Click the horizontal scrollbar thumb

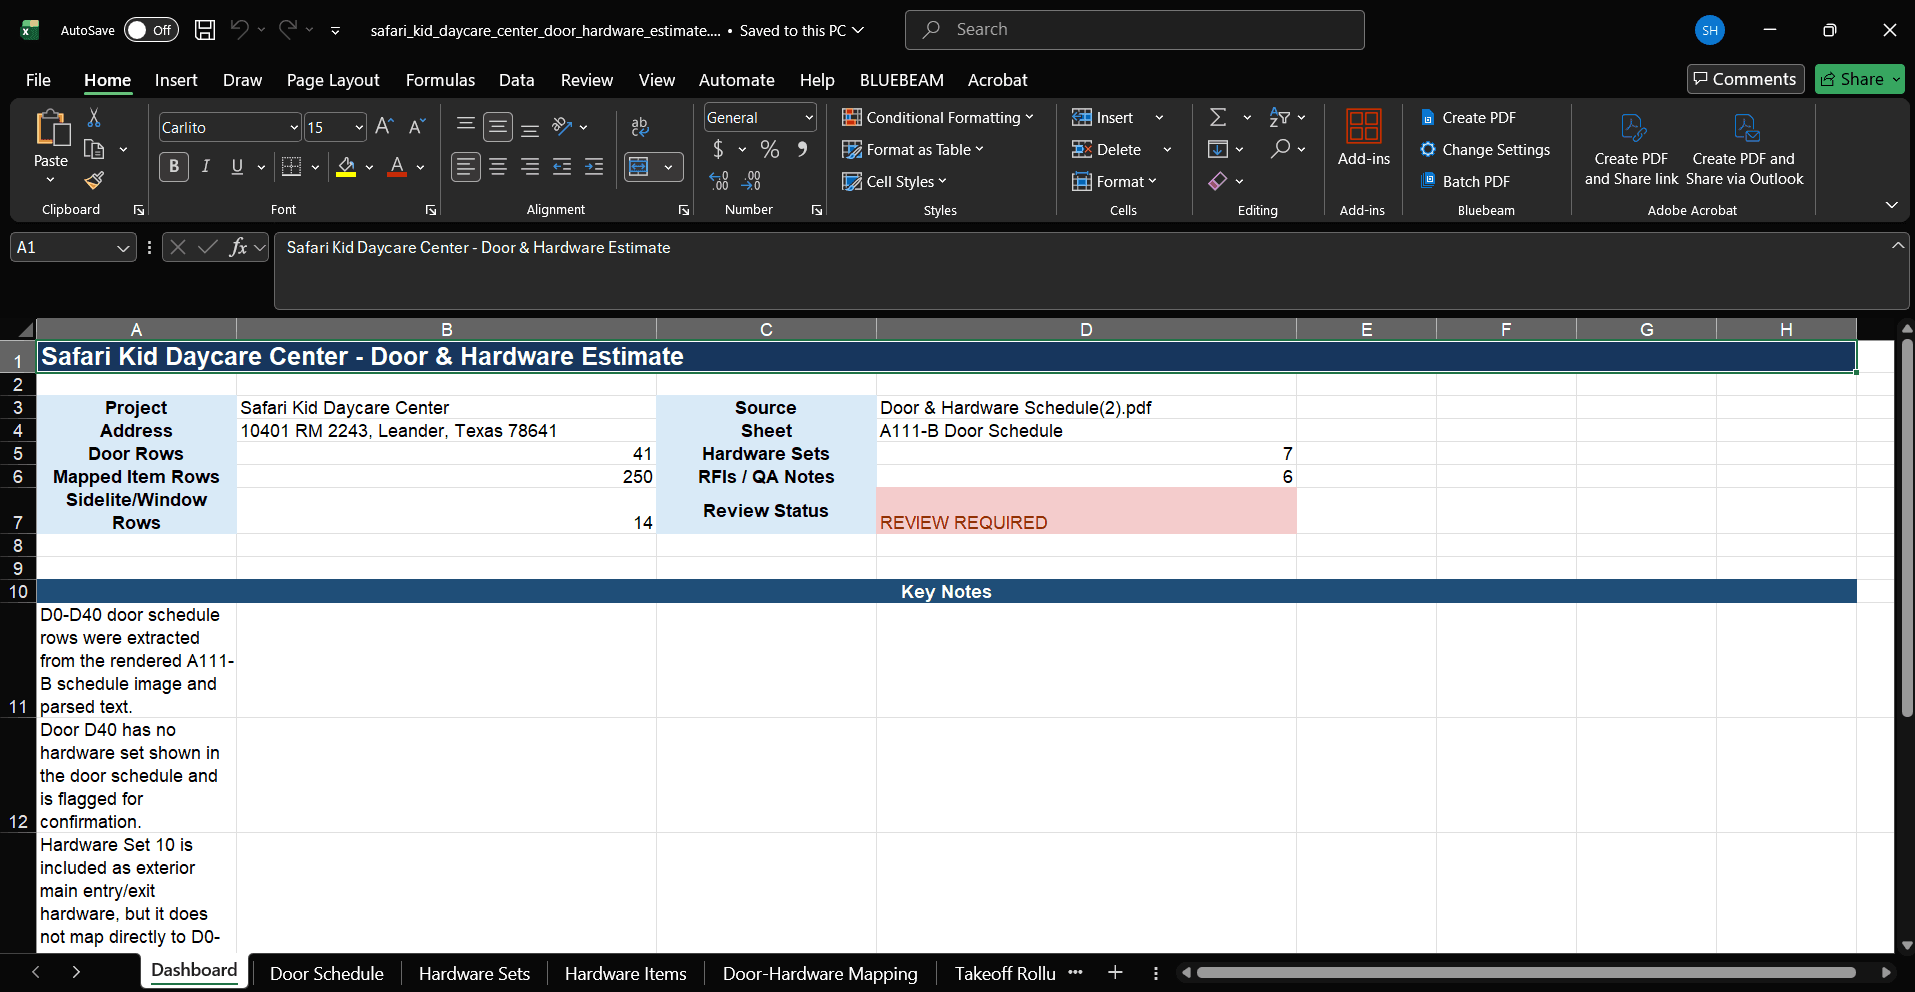1526,972
